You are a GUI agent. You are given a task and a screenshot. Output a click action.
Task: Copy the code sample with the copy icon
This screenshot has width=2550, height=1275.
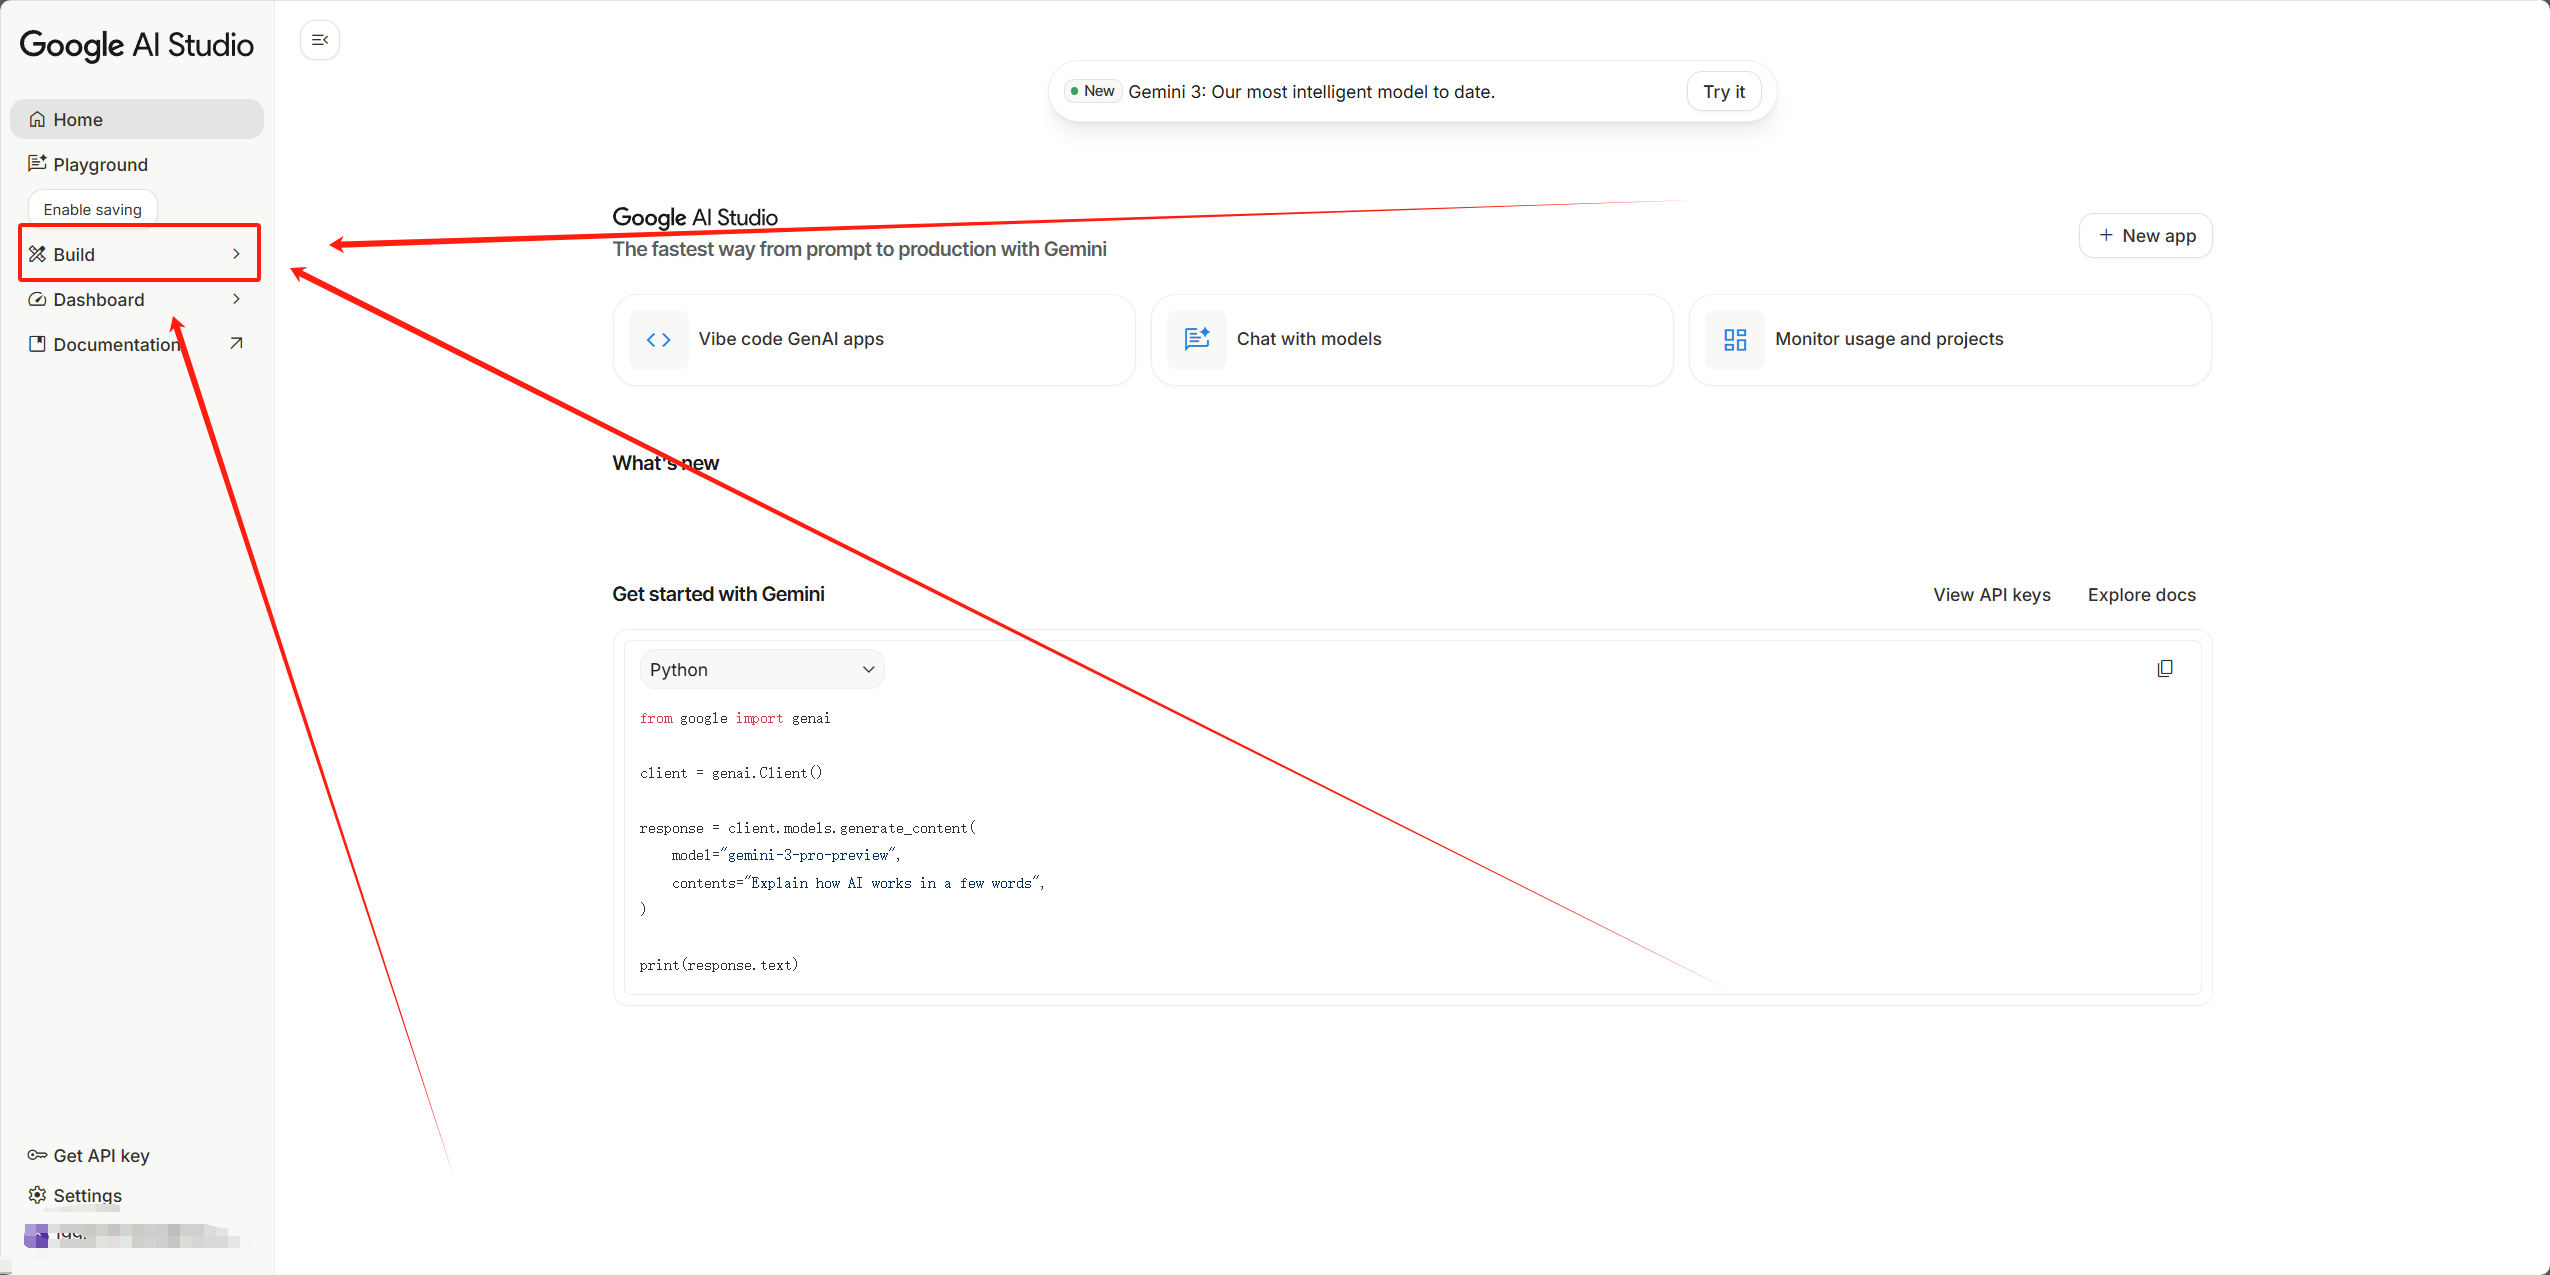pos(2165,668)
